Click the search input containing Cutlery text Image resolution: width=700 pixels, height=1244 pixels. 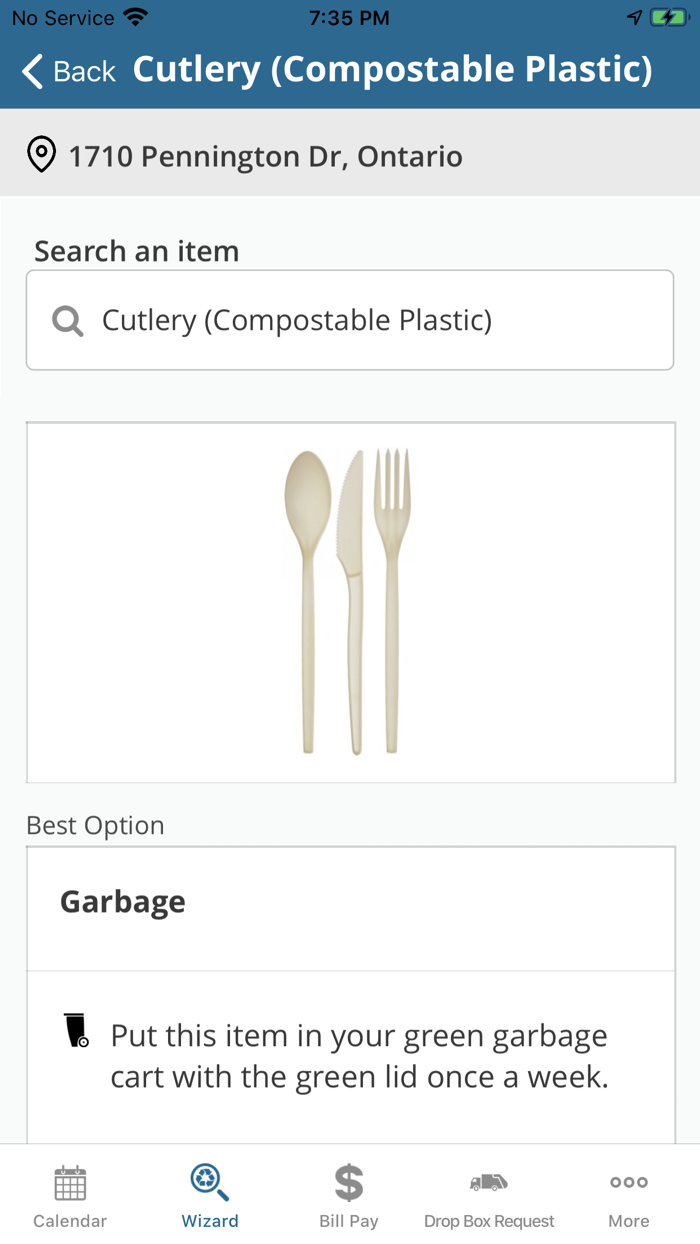pos(350,319)
